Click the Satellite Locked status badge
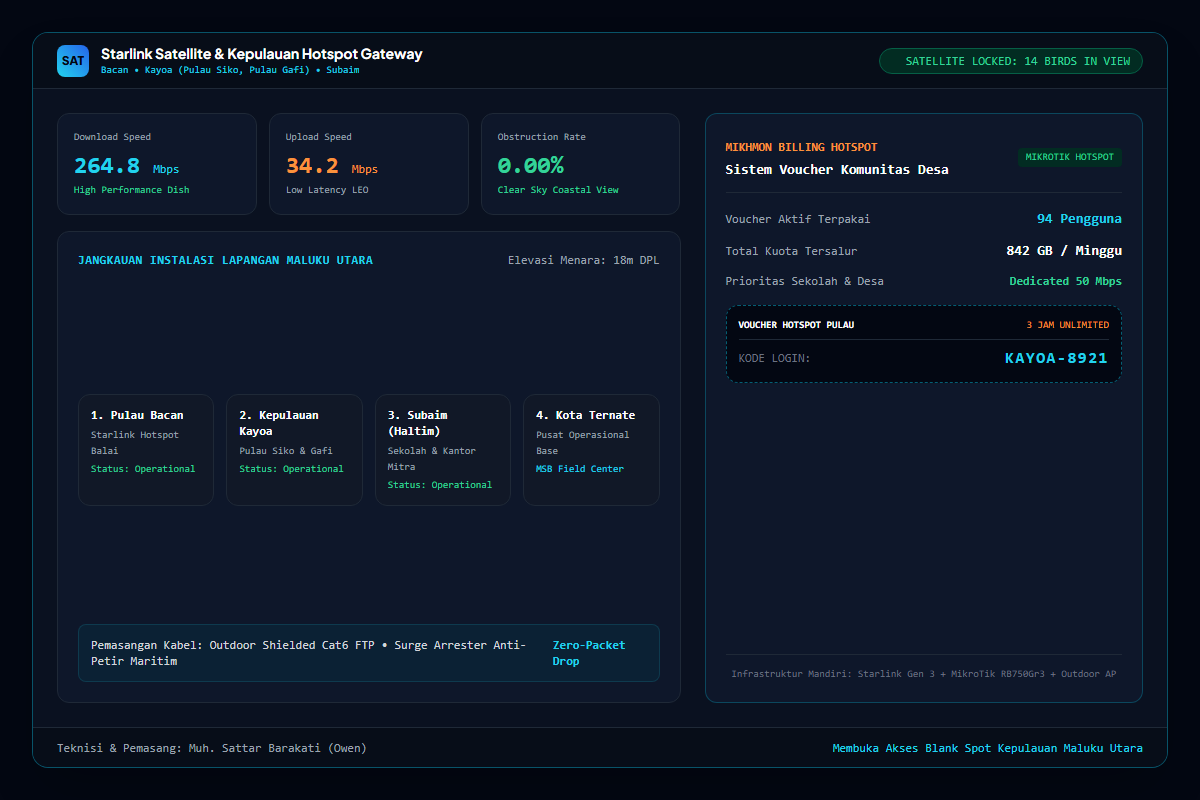This screenshot has width=1200, height=800. click(x=1010, y=61)
